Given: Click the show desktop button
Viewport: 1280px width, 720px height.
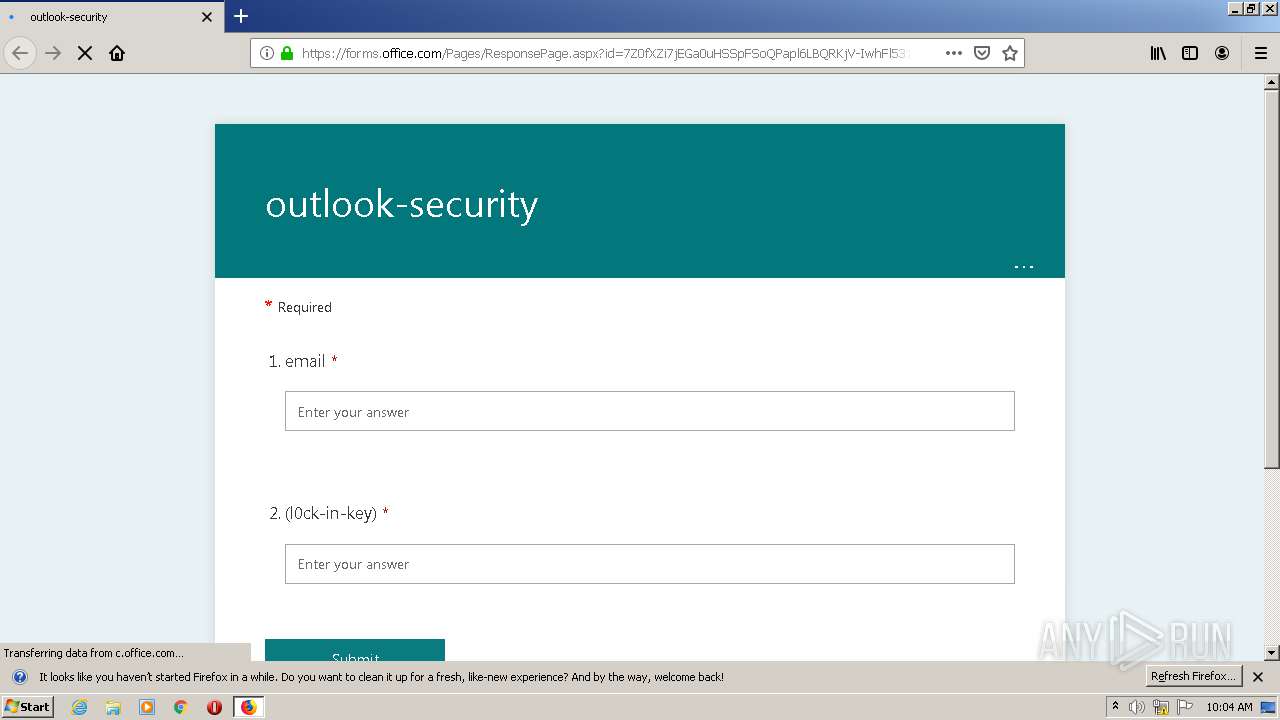Looking at the screenshot, I should pos(1269,707).
